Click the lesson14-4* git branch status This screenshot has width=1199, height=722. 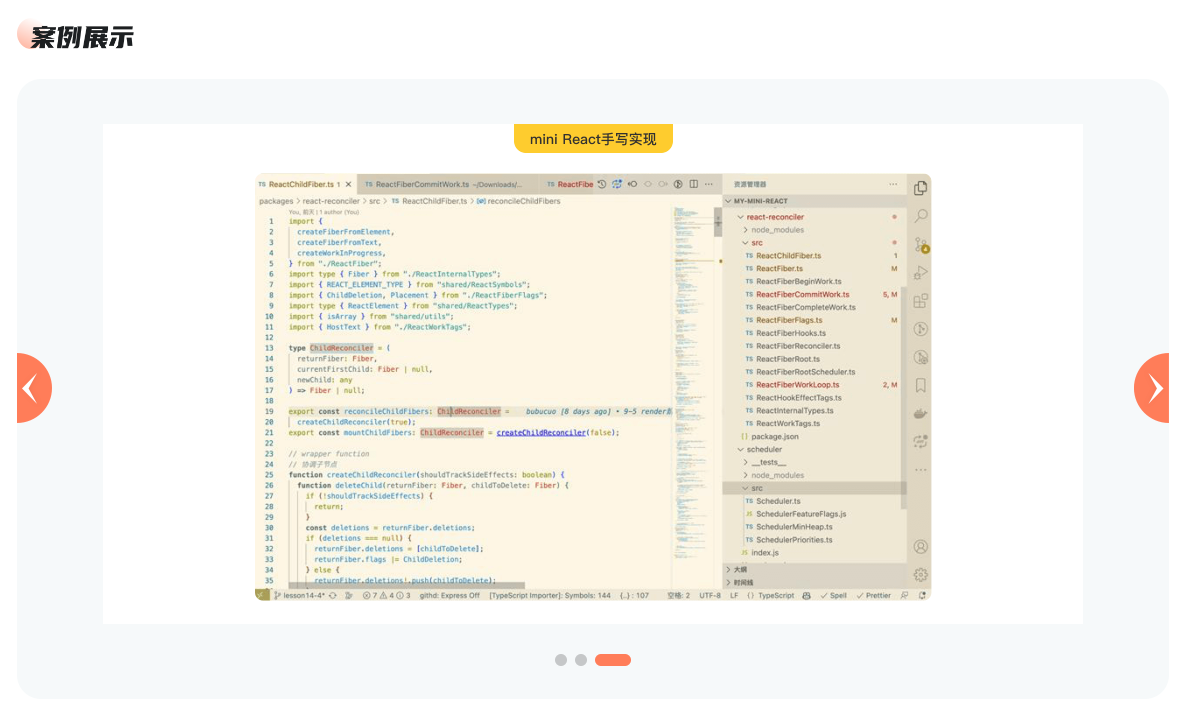[299, 596]
